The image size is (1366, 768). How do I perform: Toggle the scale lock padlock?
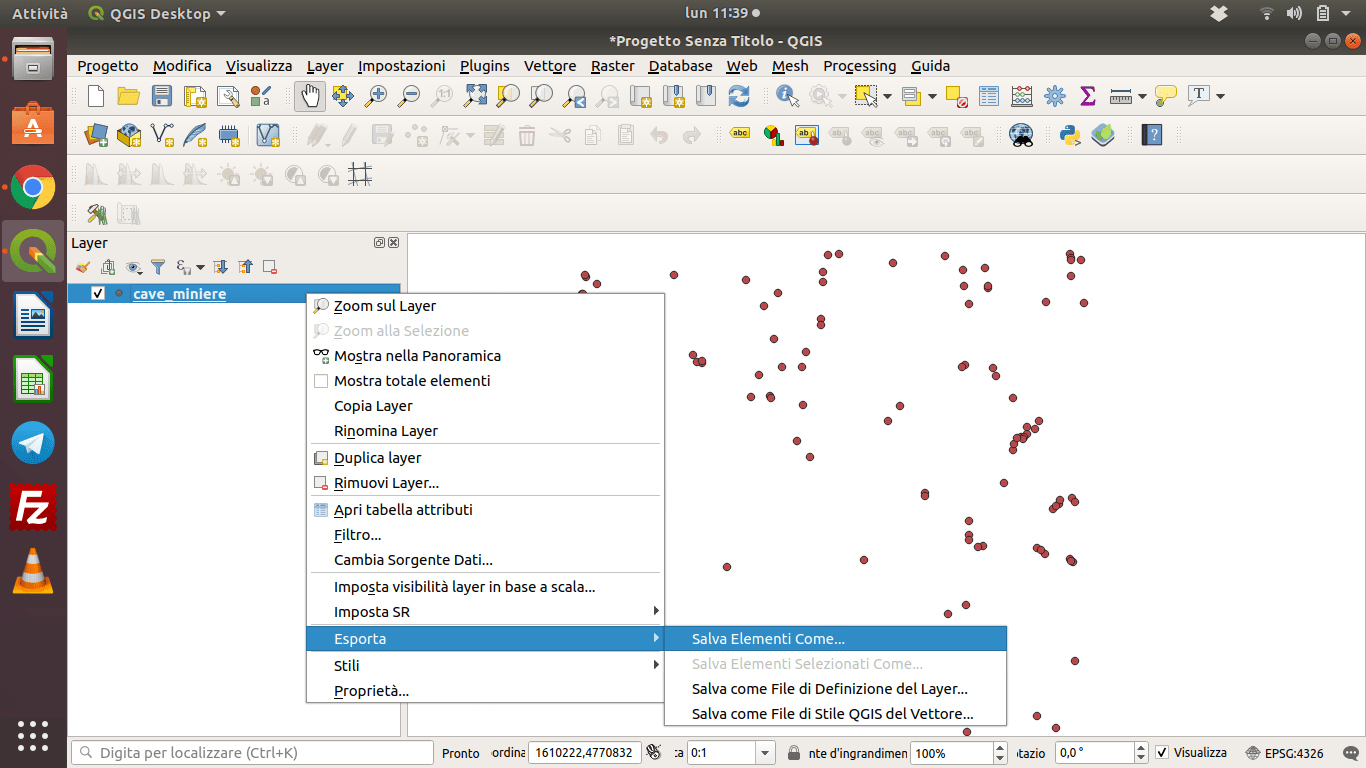(x=793, y=753)
